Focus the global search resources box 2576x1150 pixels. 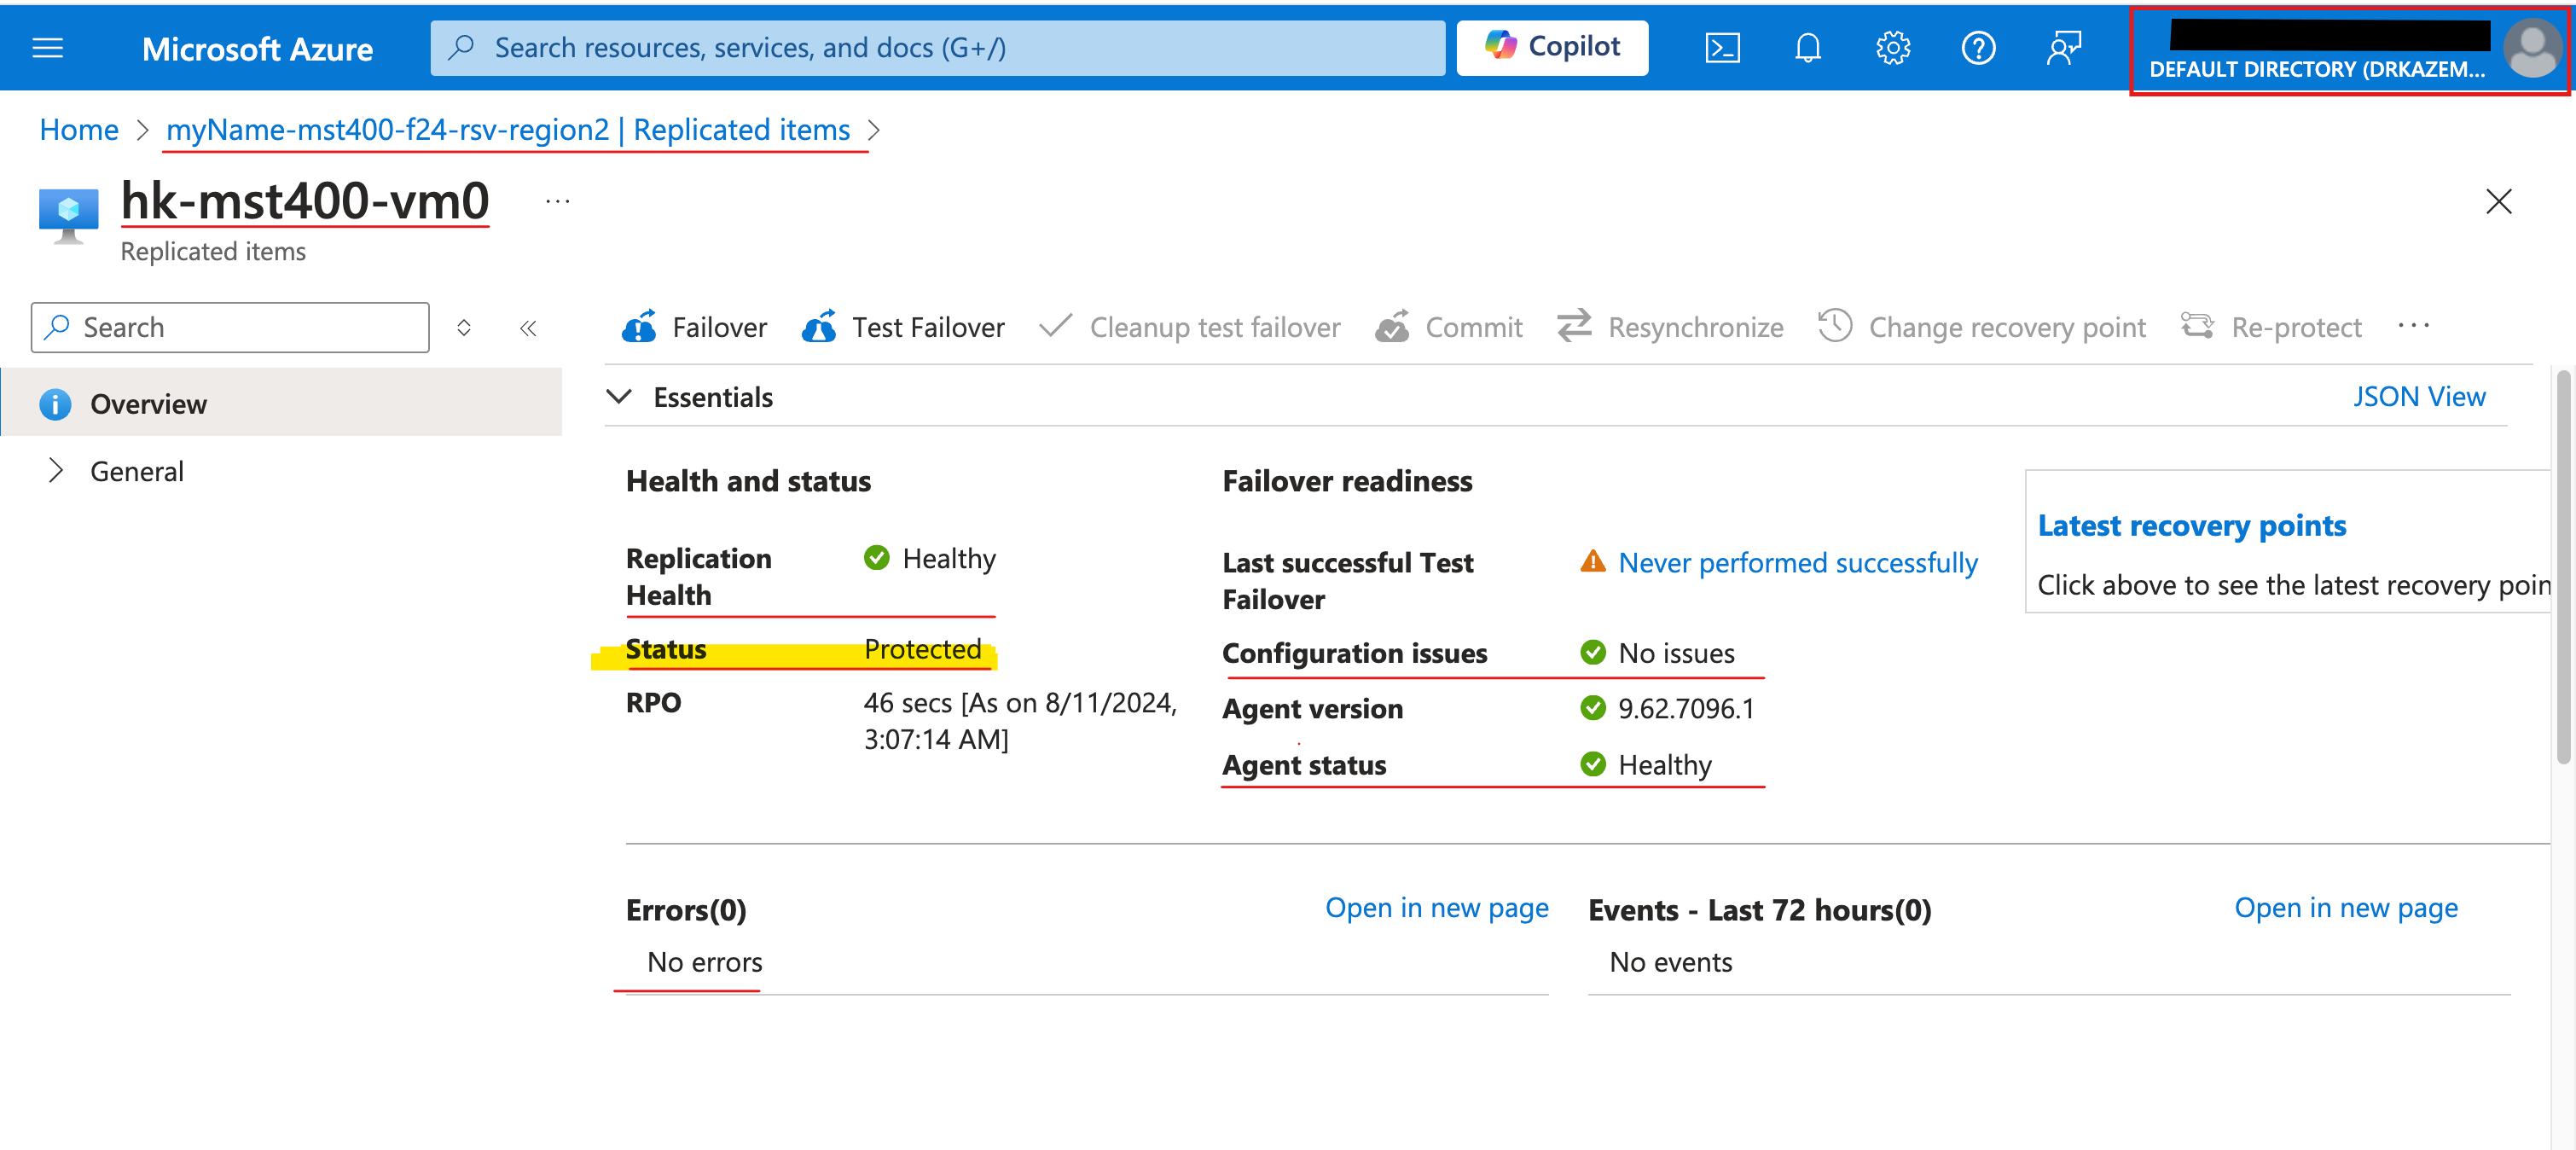pyautogui.click(x=937, y=47)
